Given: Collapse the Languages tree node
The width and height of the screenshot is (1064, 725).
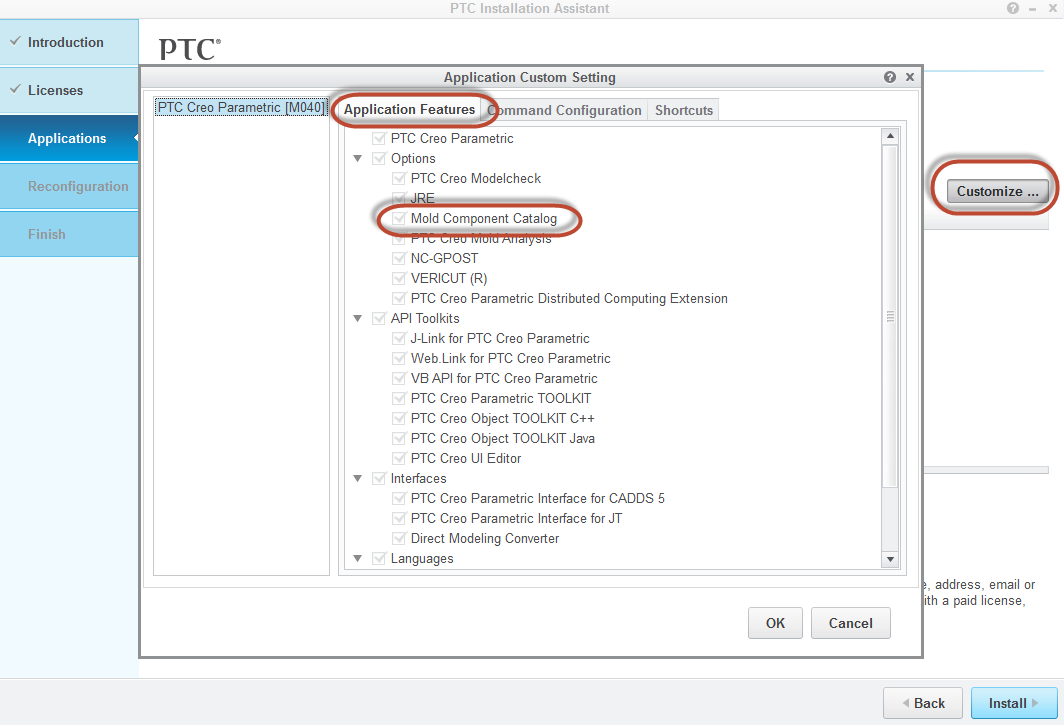Looking at the screenshot, I should (358, 559).
